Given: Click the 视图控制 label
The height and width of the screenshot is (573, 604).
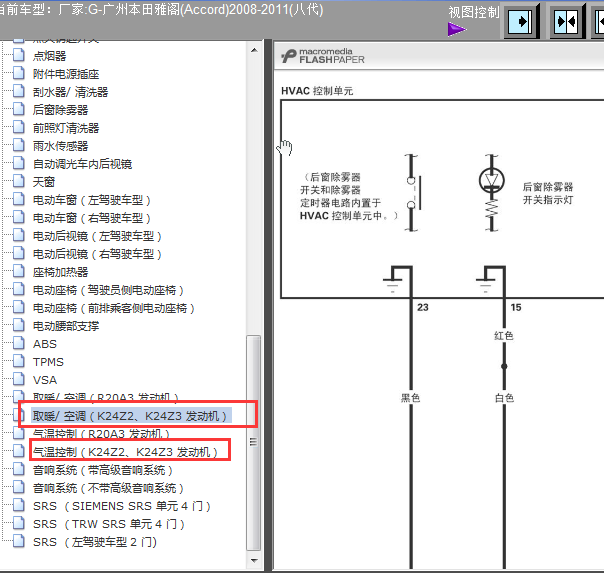Looking at the screenshot, I should point(473,12).
